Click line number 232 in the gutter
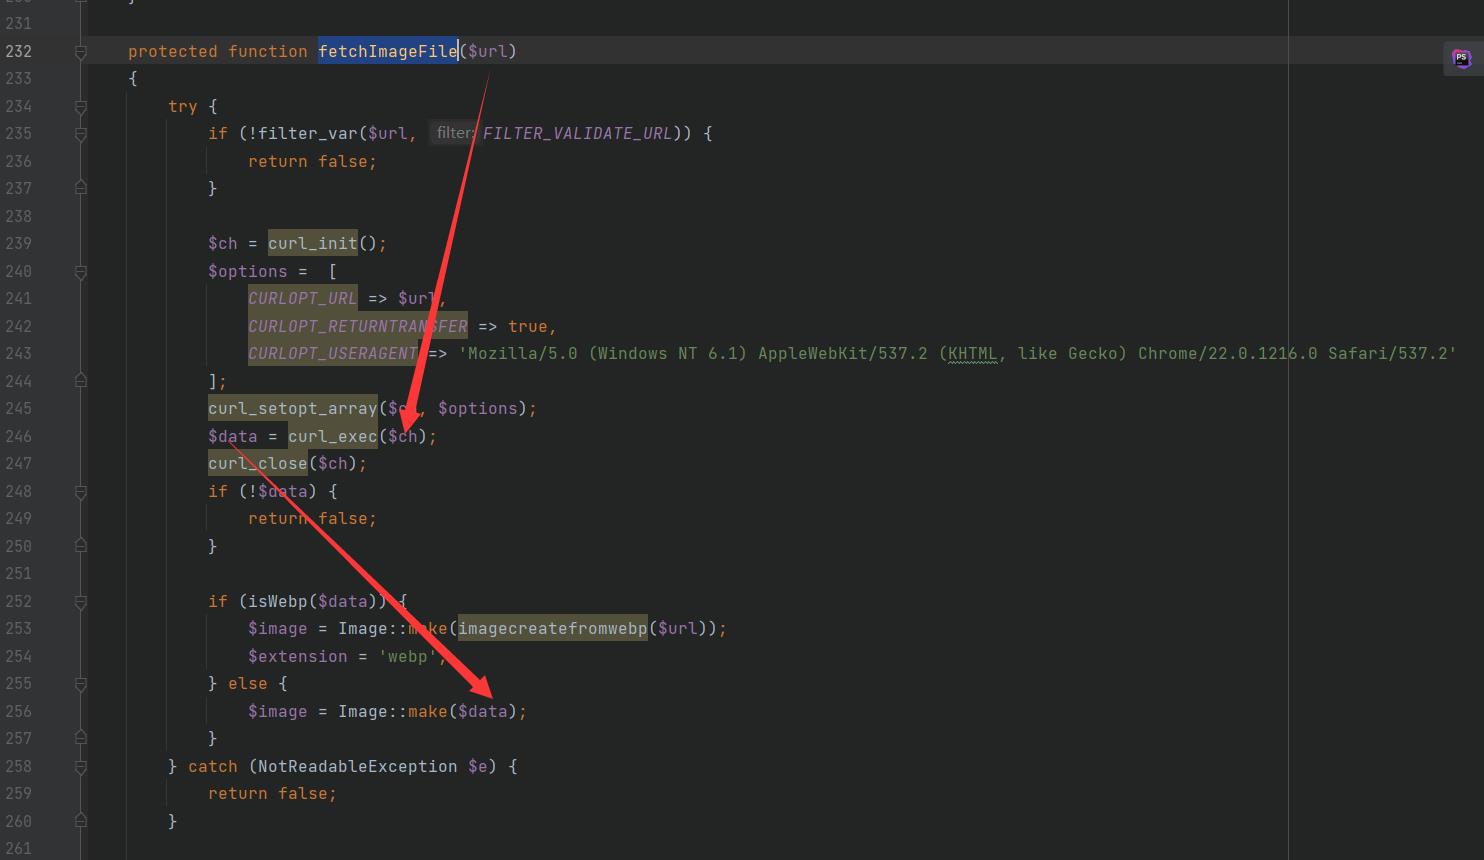 click(x=18, y=51)
